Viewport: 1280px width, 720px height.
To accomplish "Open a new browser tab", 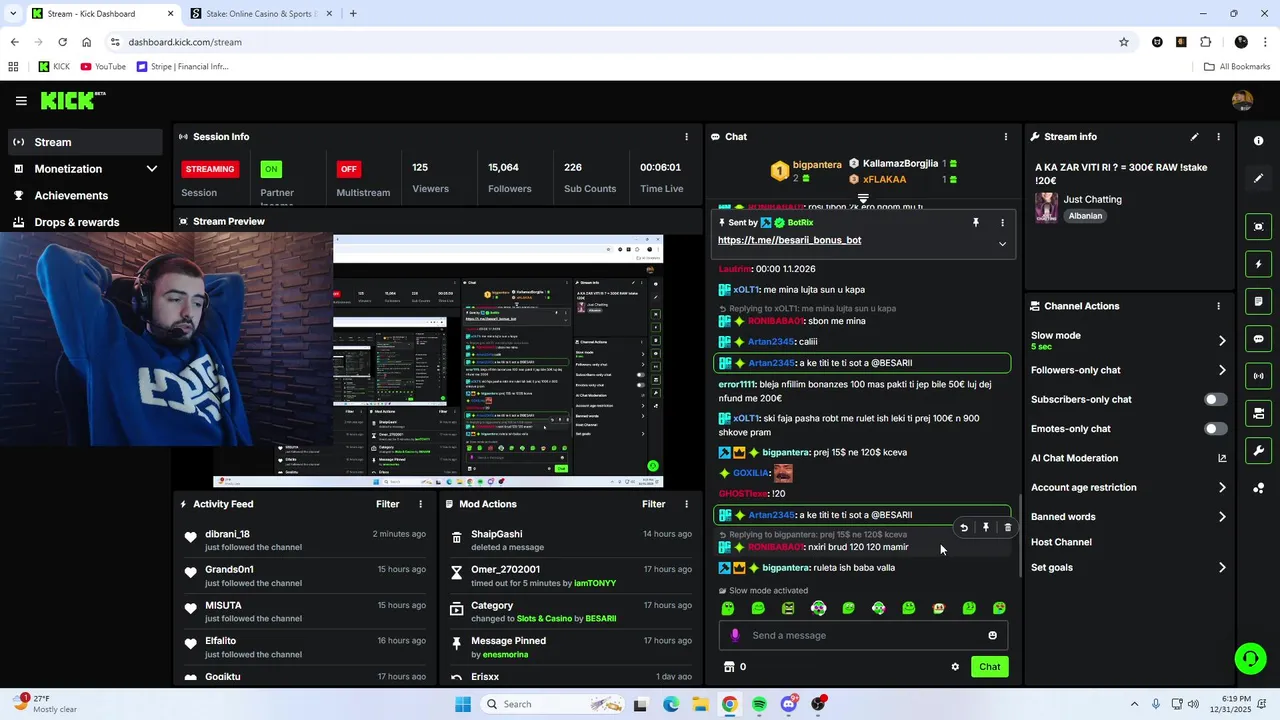I will (x=353, y=14).
